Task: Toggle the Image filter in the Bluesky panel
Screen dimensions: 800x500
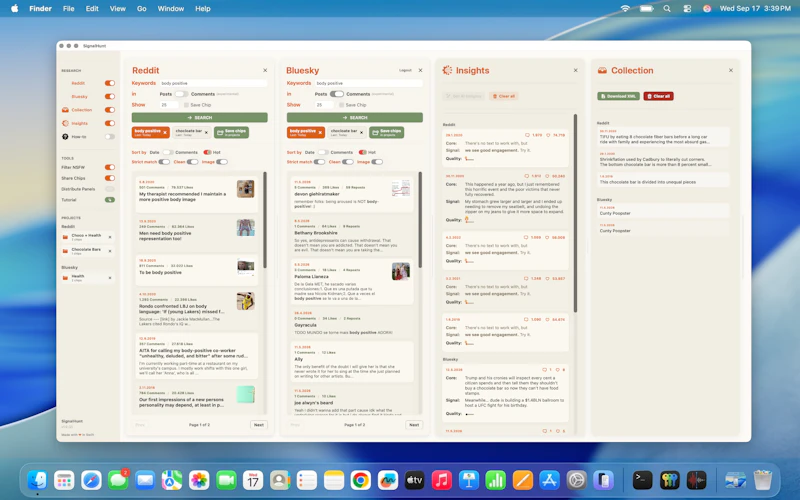Action: coord(377,162)
